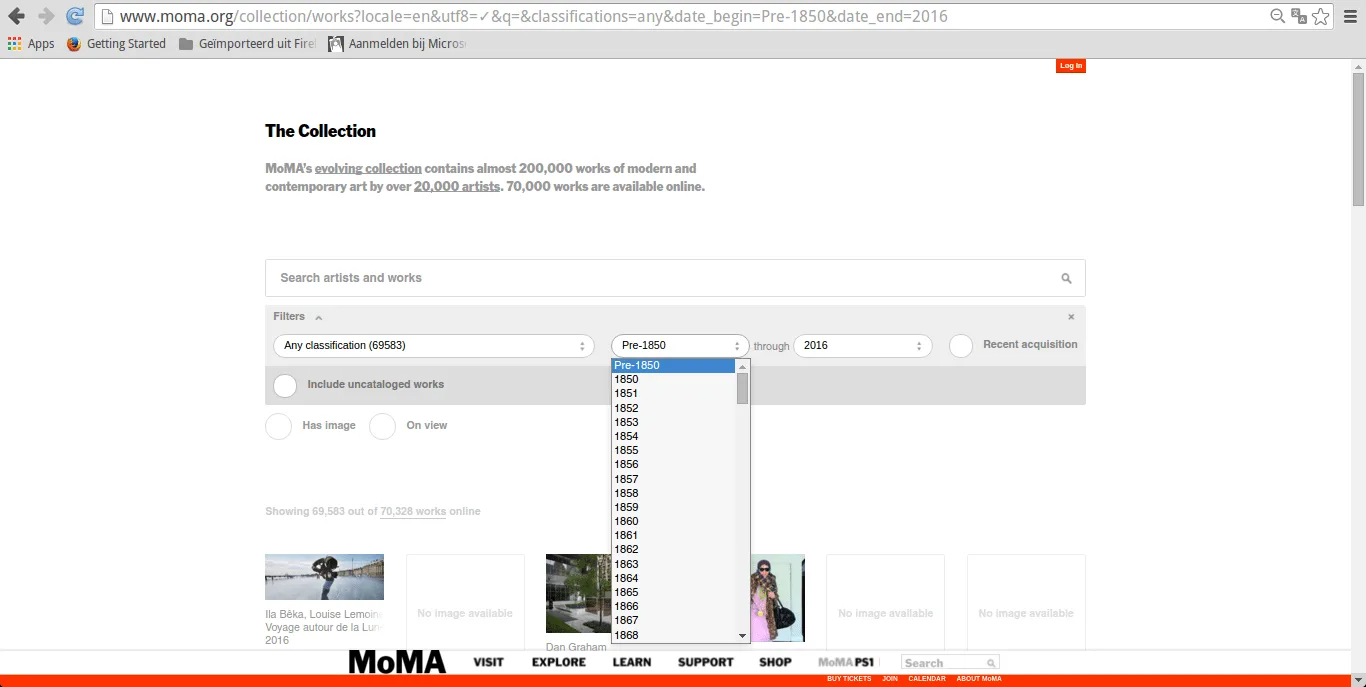Close the Filters panel with the x icon
The height and width of the screenshot is (687, 1366).
[1071, 317]
